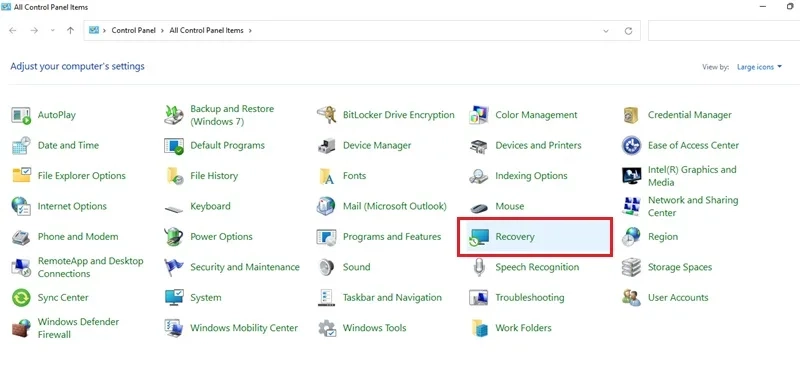This screenshot has width=800, height=375.
Task: Click the Color Management icon
Action: point(479,115)
